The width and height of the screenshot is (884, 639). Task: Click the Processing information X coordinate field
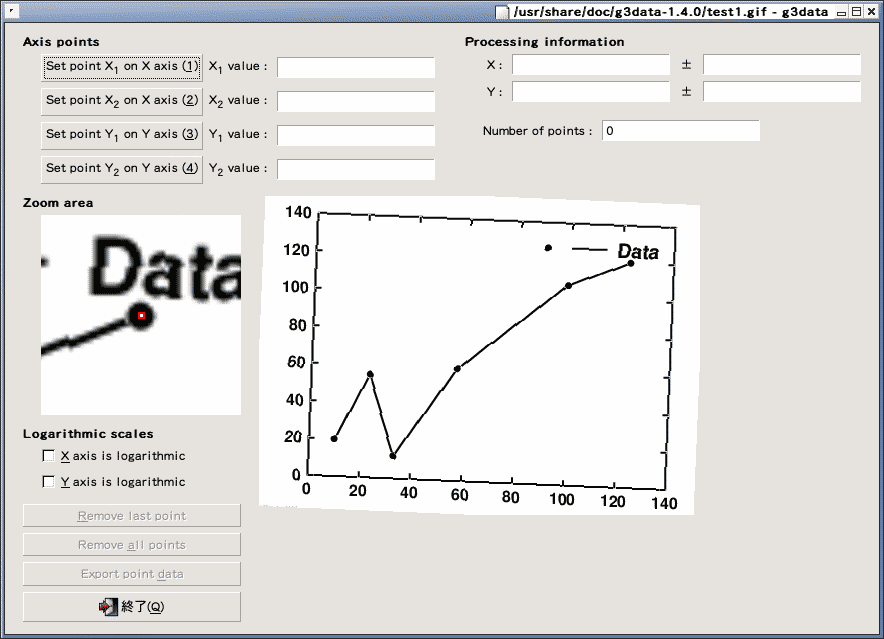[x=591, y=65]
